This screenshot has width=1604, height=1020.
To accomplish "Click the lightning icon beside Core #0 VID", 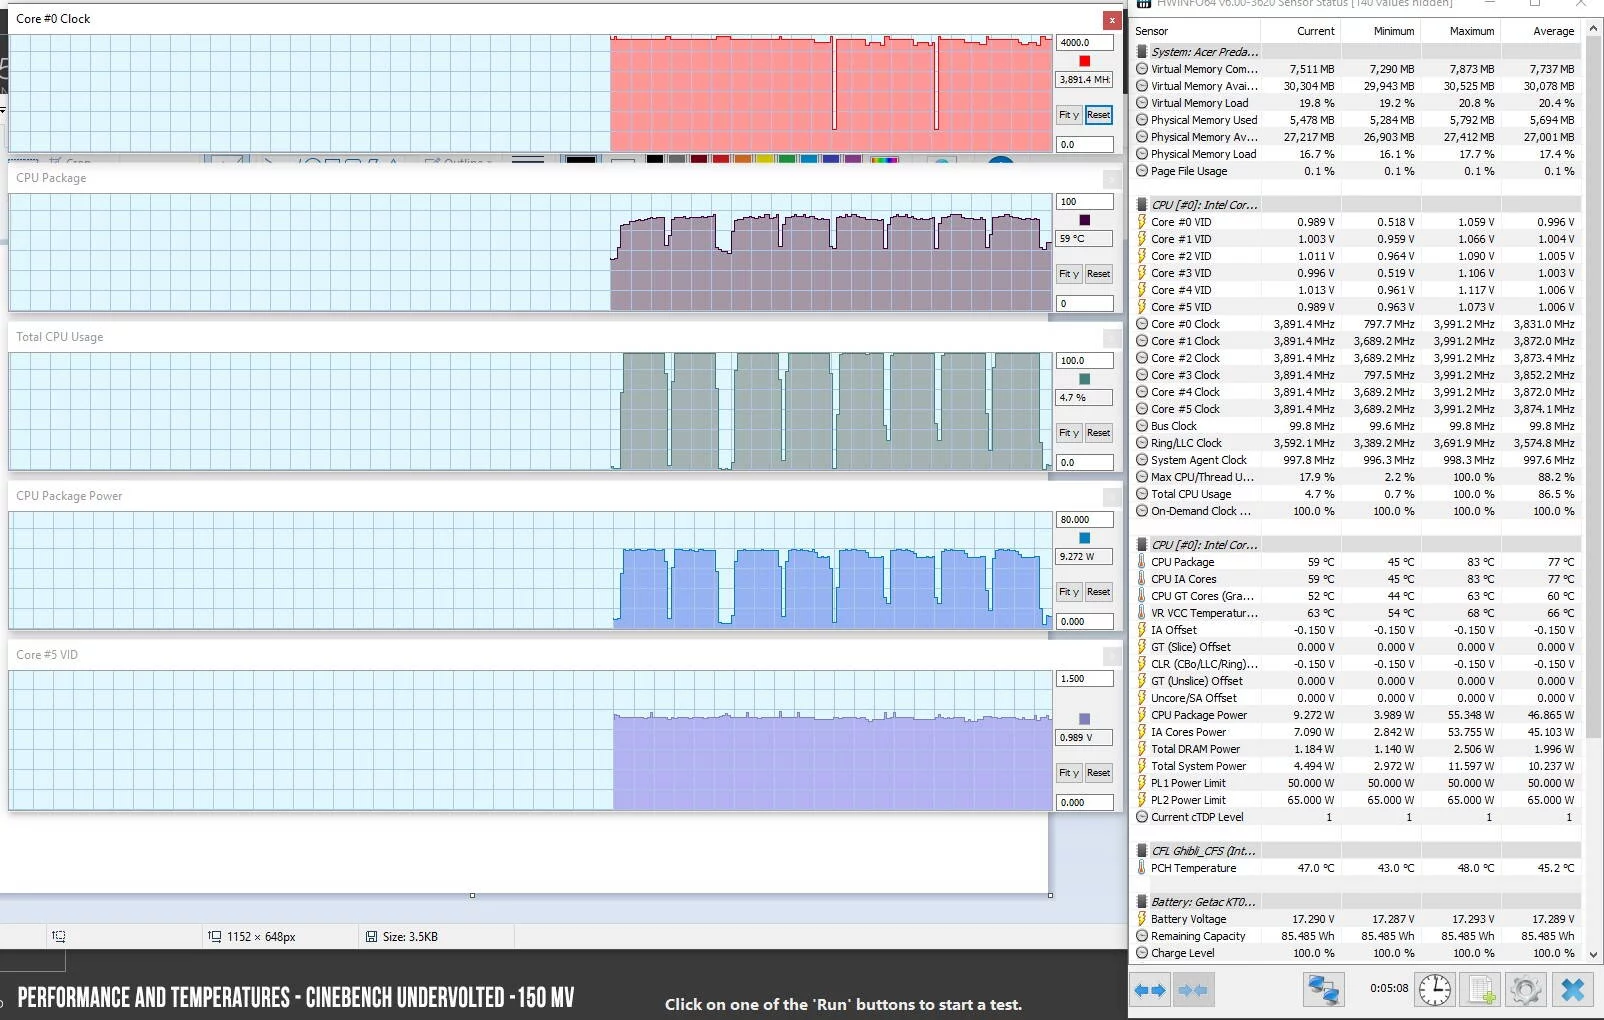I will (x=1142, y=222).
